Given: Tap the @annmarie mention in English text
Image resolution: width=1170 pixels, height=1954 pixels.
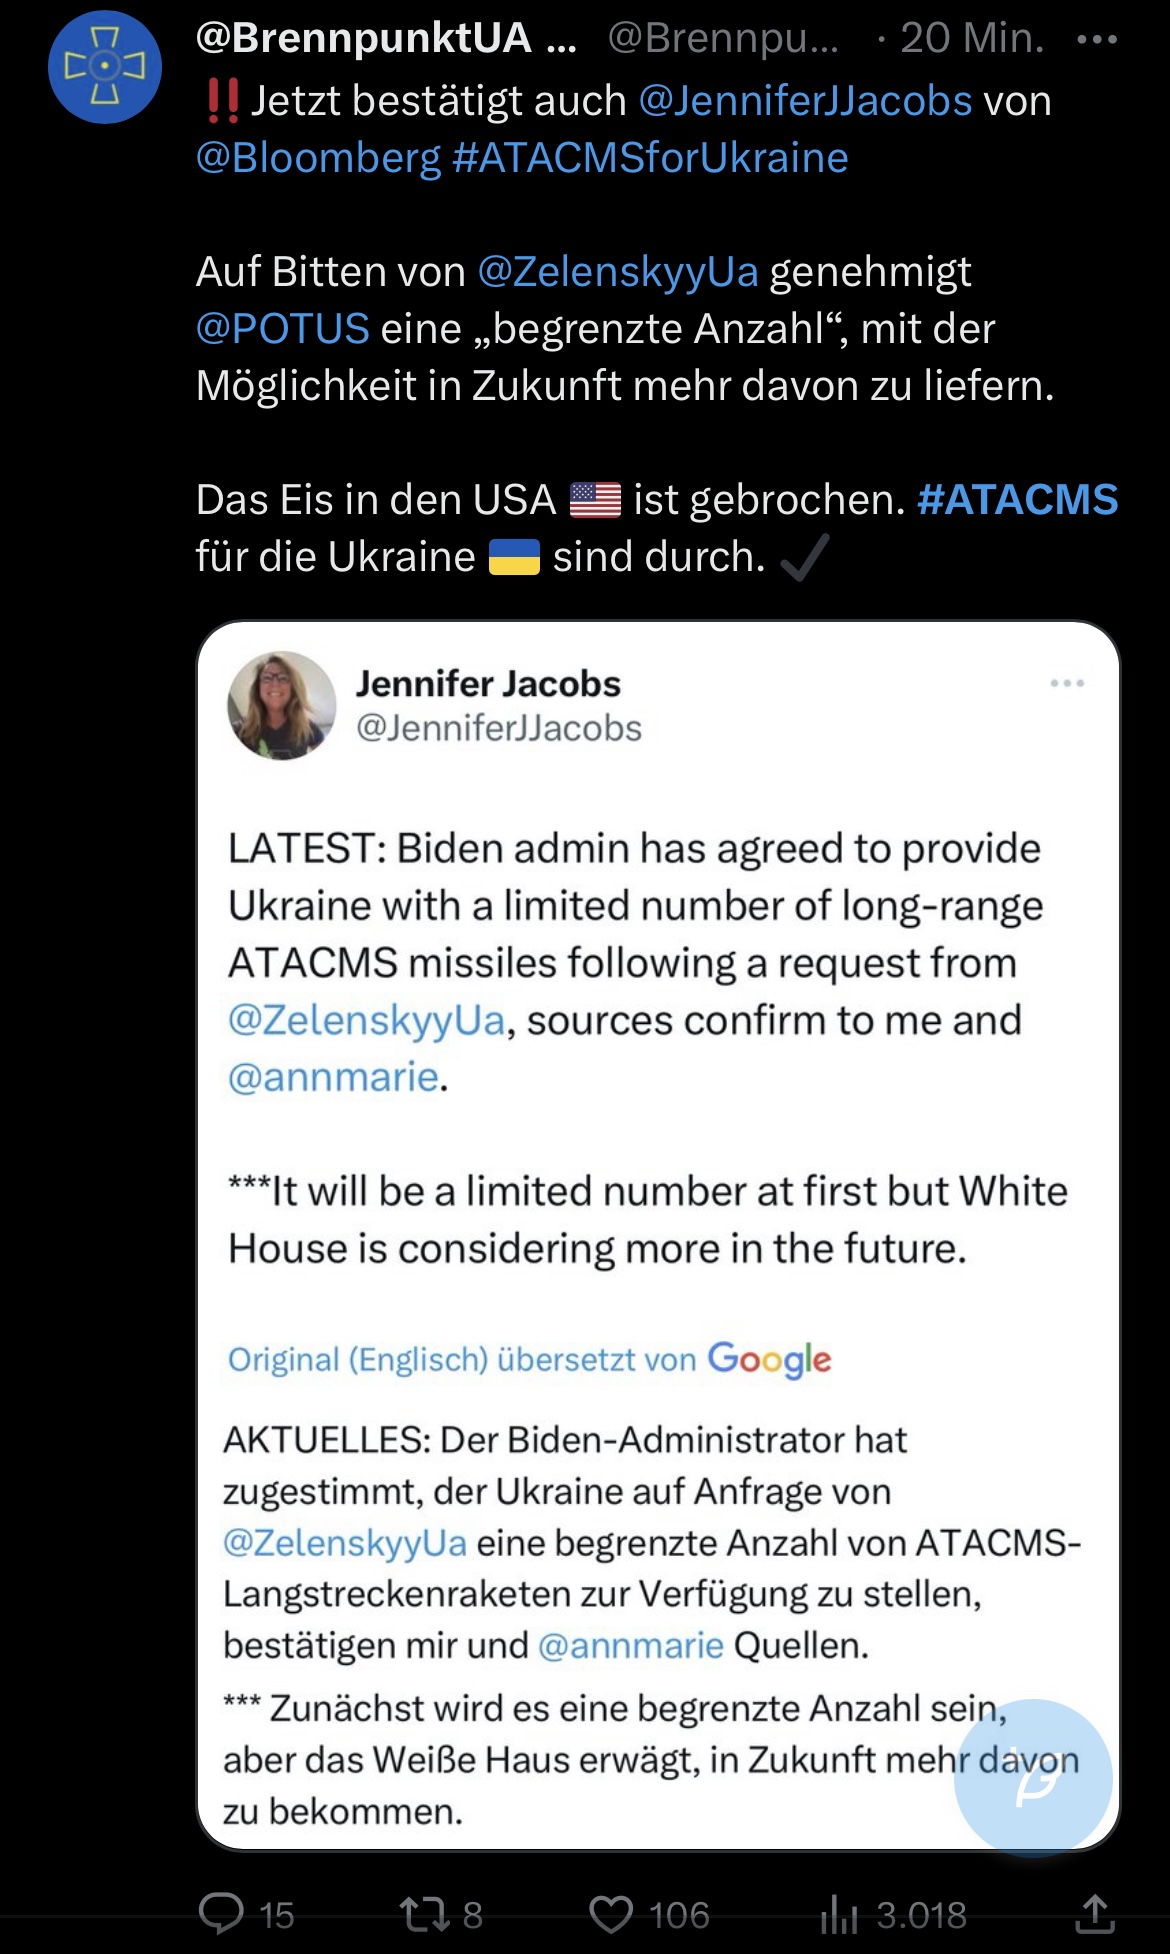Looking at the screenshot, I should click(333, 1077).
